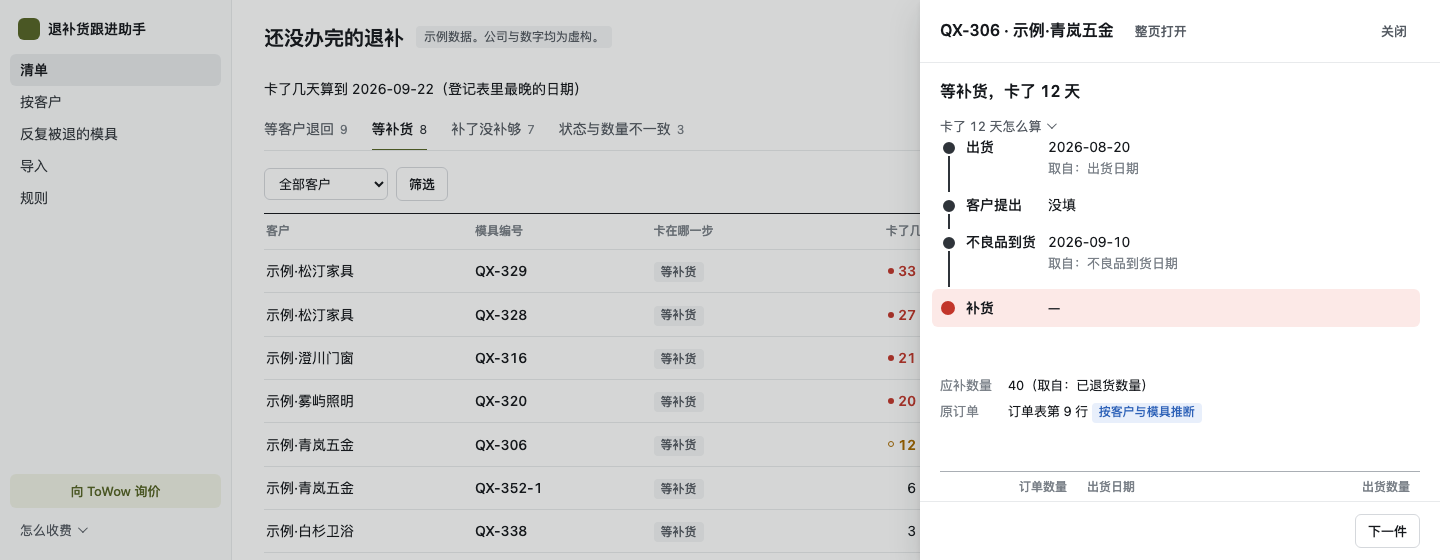Click the 示例数据 notice badge
The width and height of the screenshot is (1440, 560).
[x=514, y=37]
